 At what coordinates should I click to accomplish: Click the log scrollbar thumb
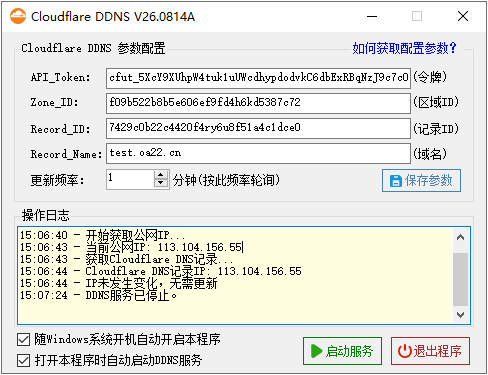click(461, 279)
